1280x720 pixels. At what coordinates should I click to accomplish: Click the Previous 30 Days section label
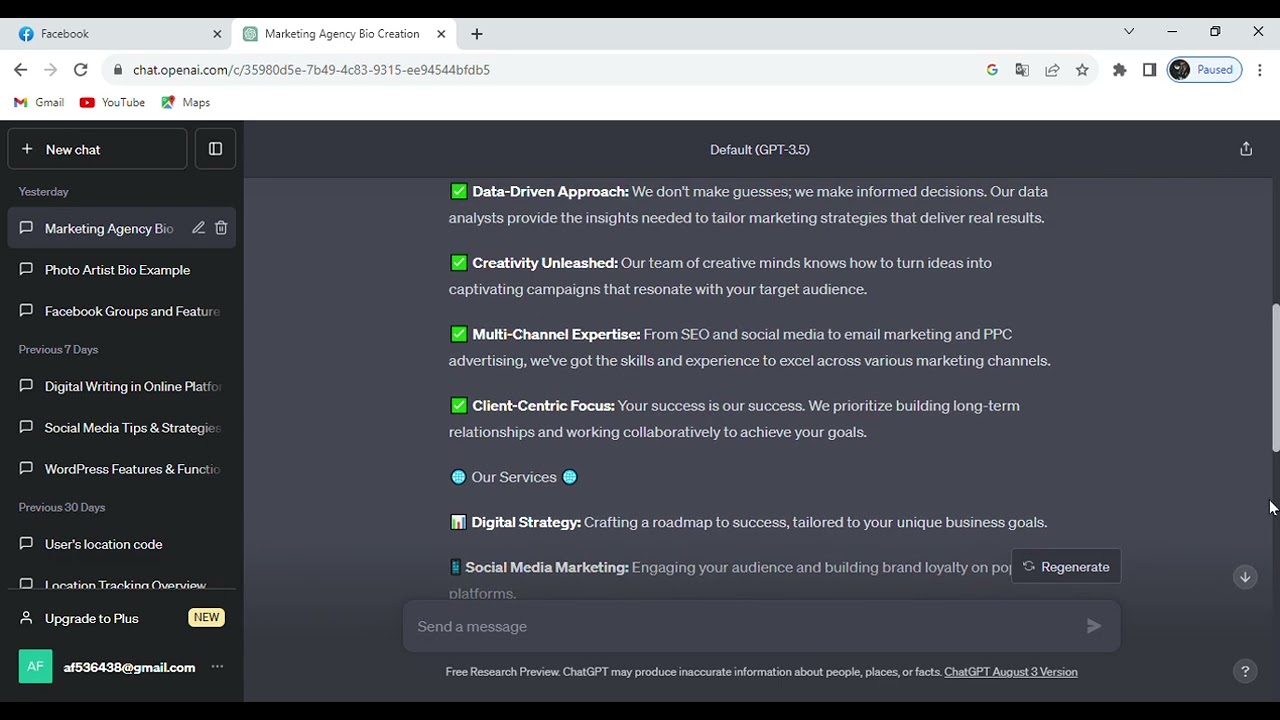point(62,507)
